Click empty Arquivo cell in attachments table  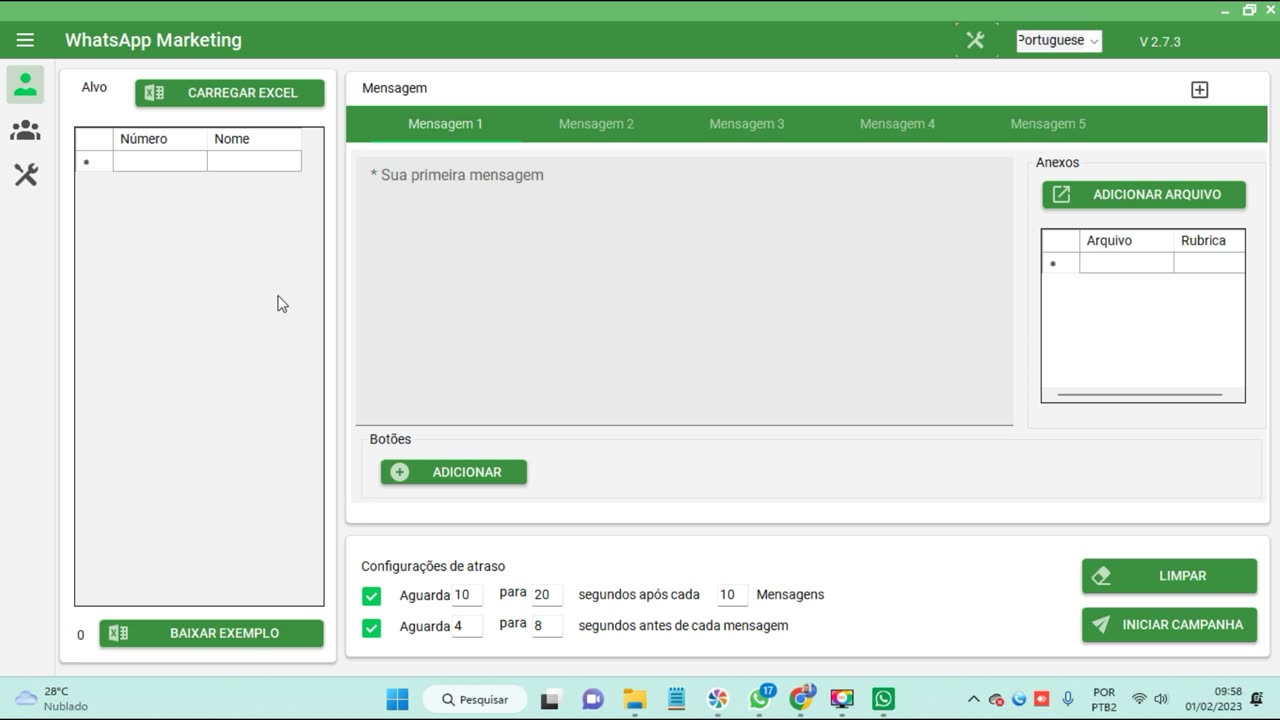coord(1126,263)
